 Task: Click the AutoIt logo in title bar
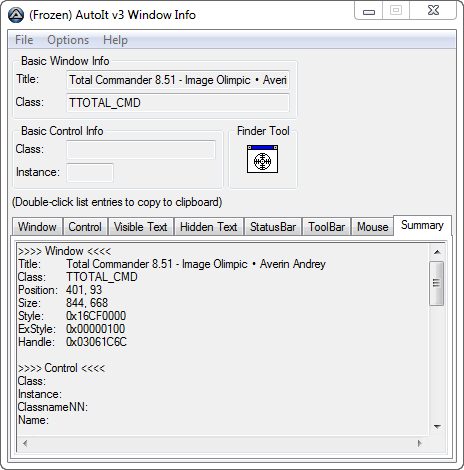(16, 15)
